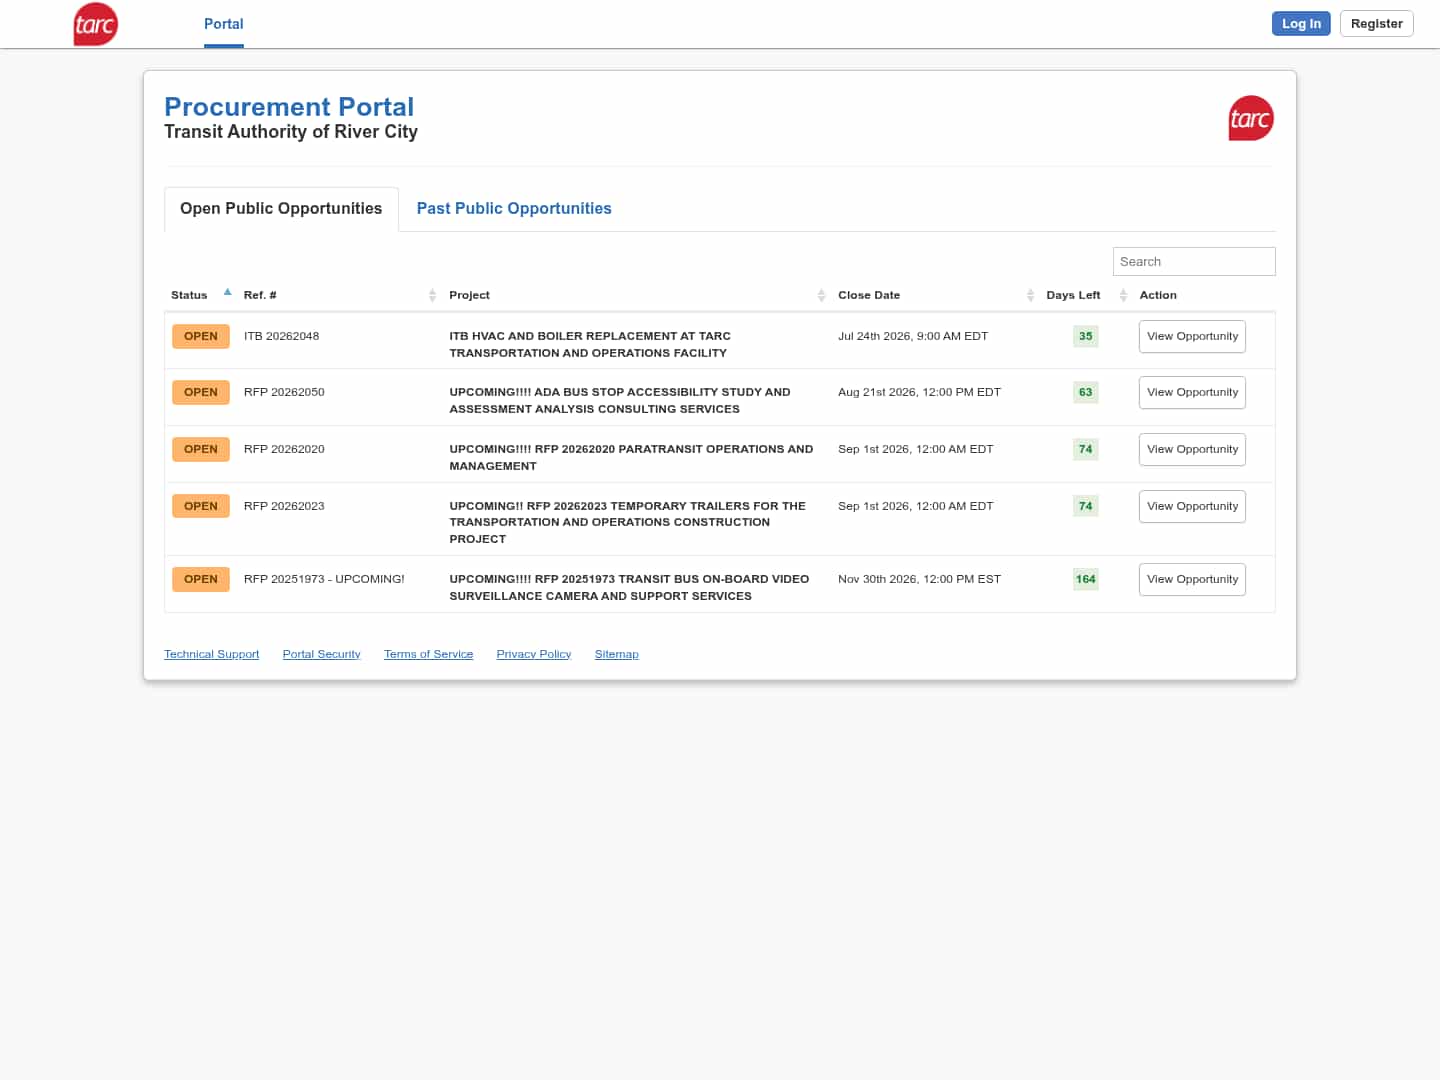
Task: Click OPEN status badge for RFP 20262023
Action: coord(201,507)
